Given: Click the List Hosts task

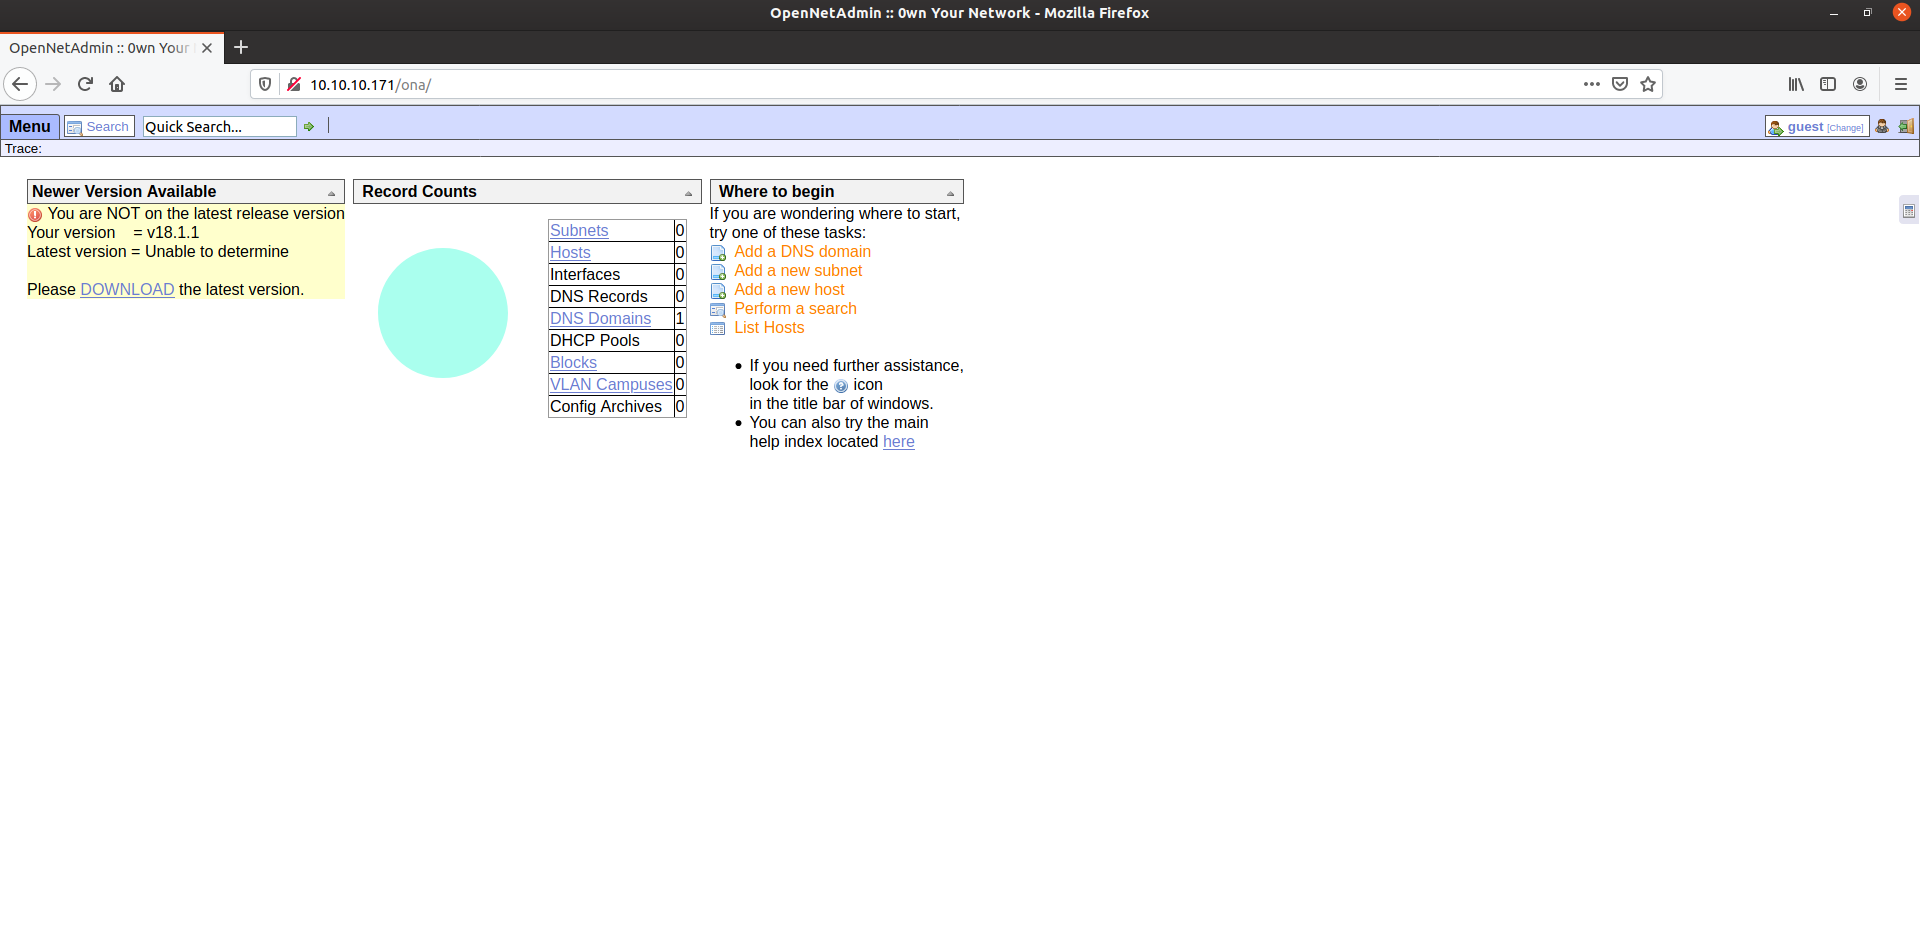Looking at the screenshot, I should 769,328.
